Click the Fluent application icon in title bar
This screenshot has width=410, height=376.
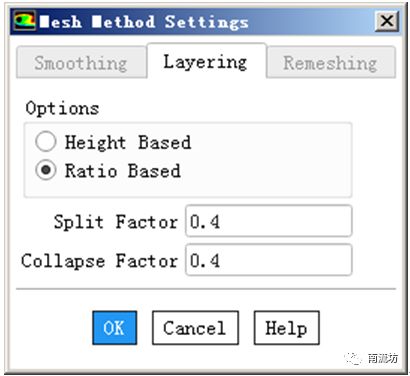[x=24, y=21]
